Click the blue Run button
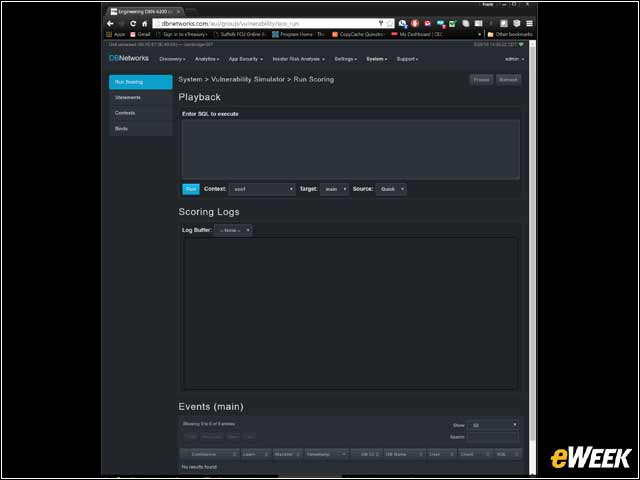 tap(191, 189)
